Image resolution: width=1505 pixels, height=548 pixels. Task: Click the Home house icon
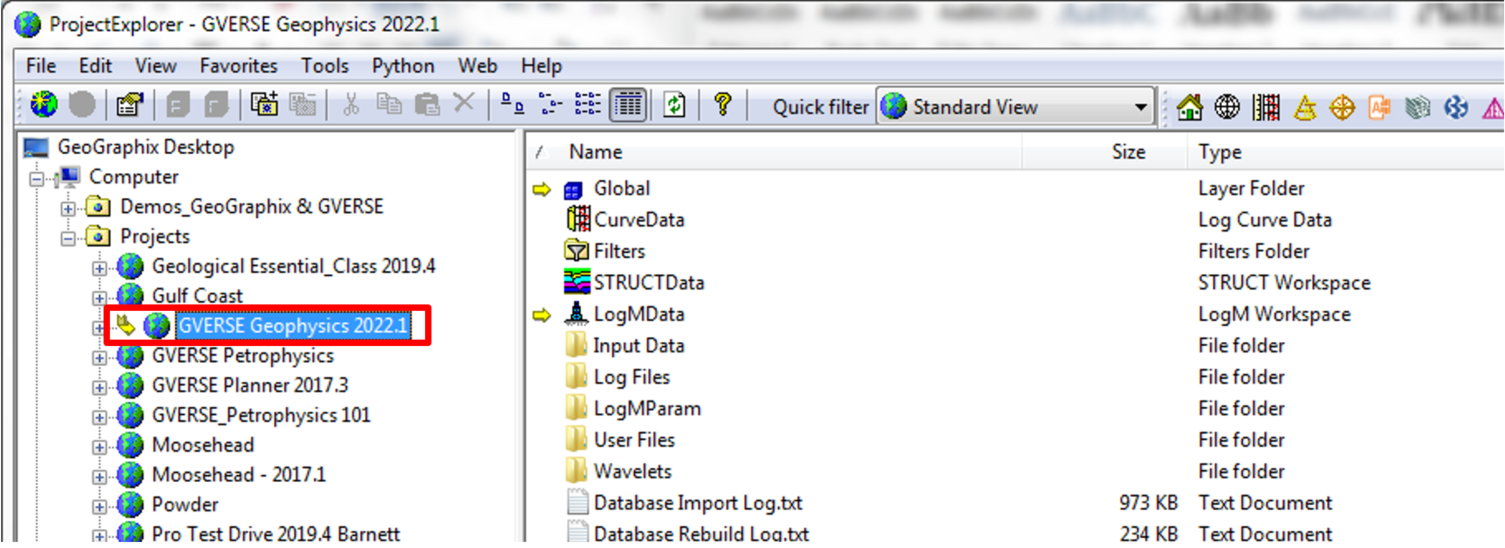click(1189, 107)
